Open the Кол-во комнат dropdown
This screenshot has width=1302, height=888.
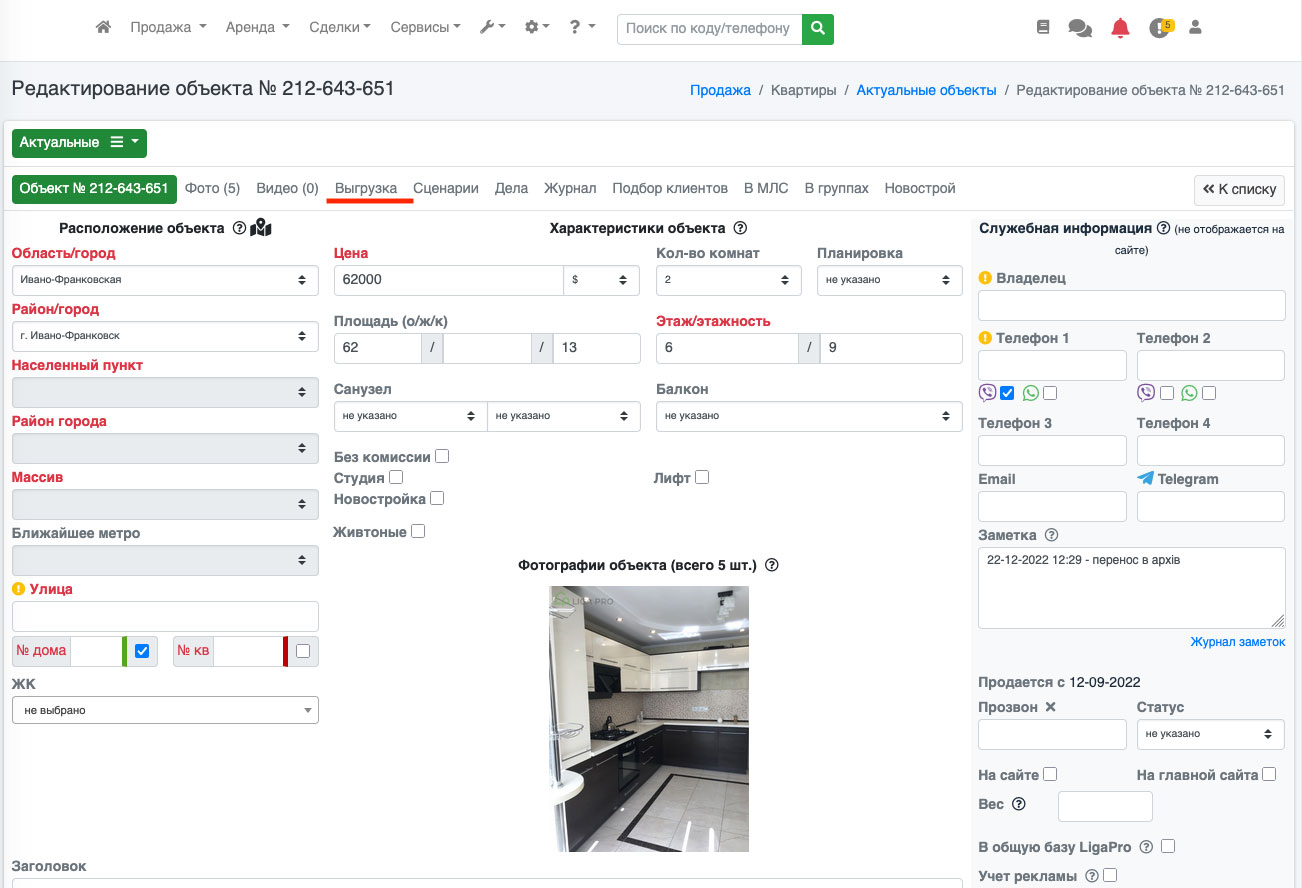728,280
